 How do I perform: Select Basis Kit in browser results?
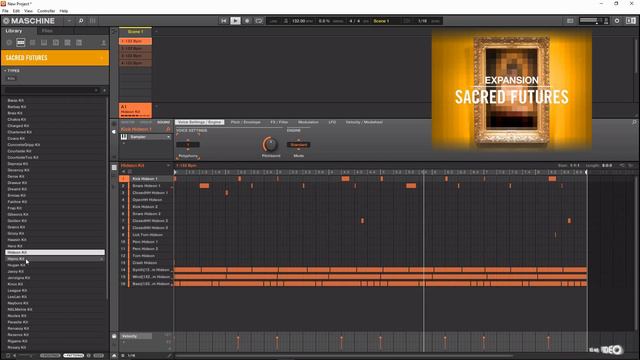pyautogui.click(x=55, y=100)
